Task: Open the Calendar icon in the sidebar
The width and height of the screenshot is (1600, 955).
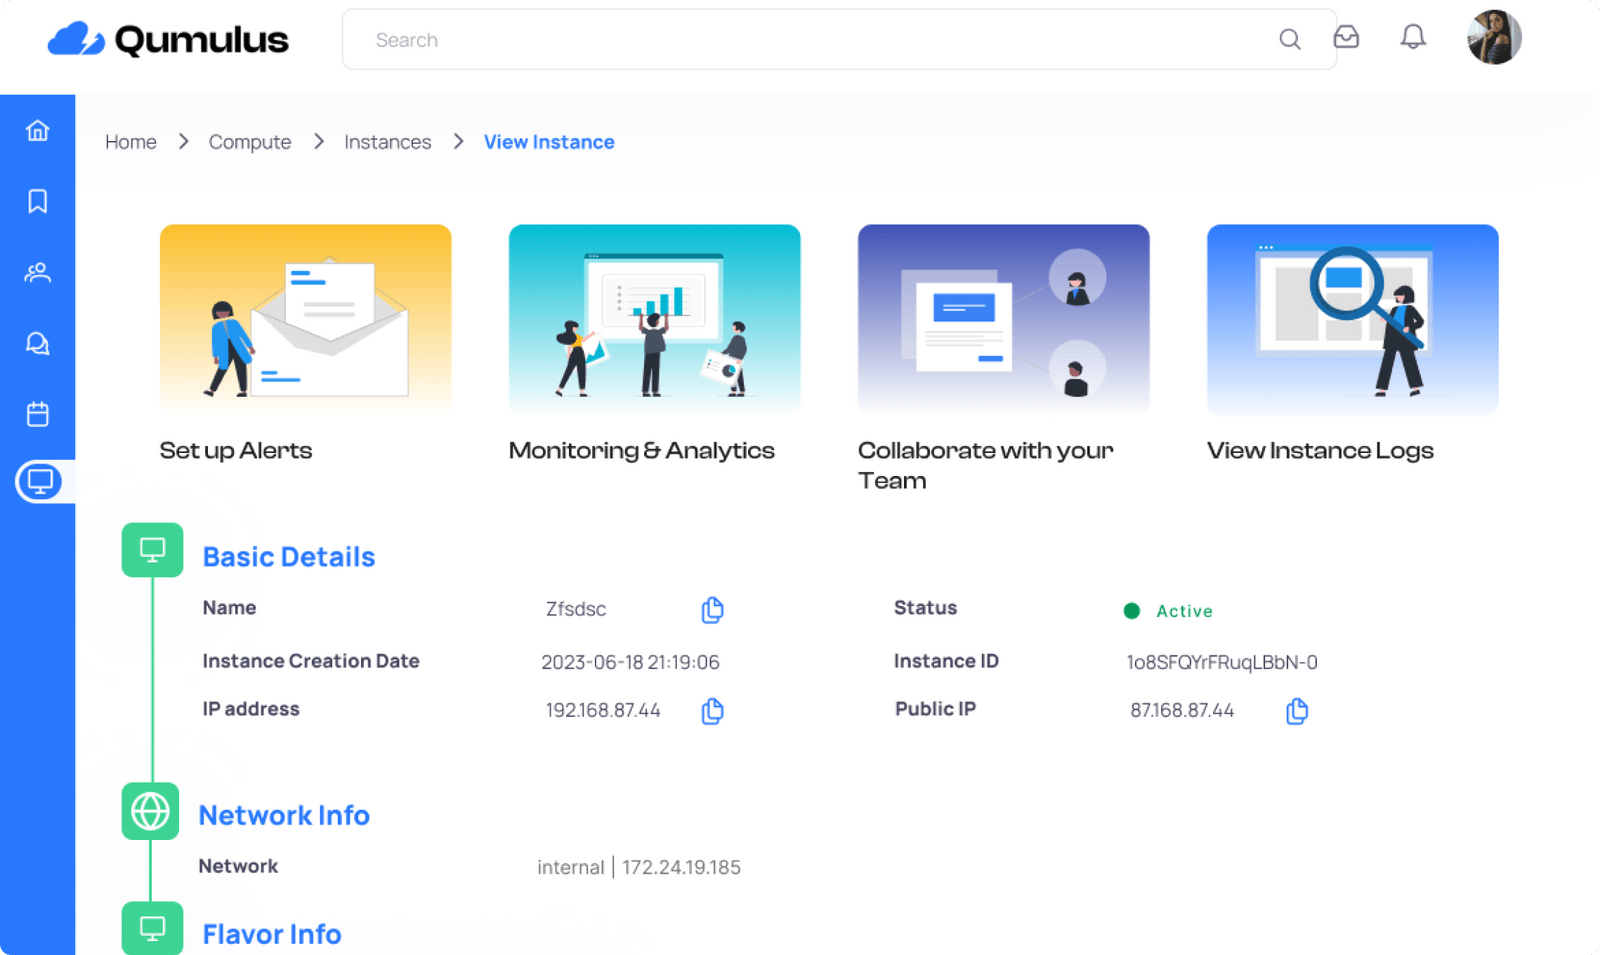Action: (x=37, y=414)
